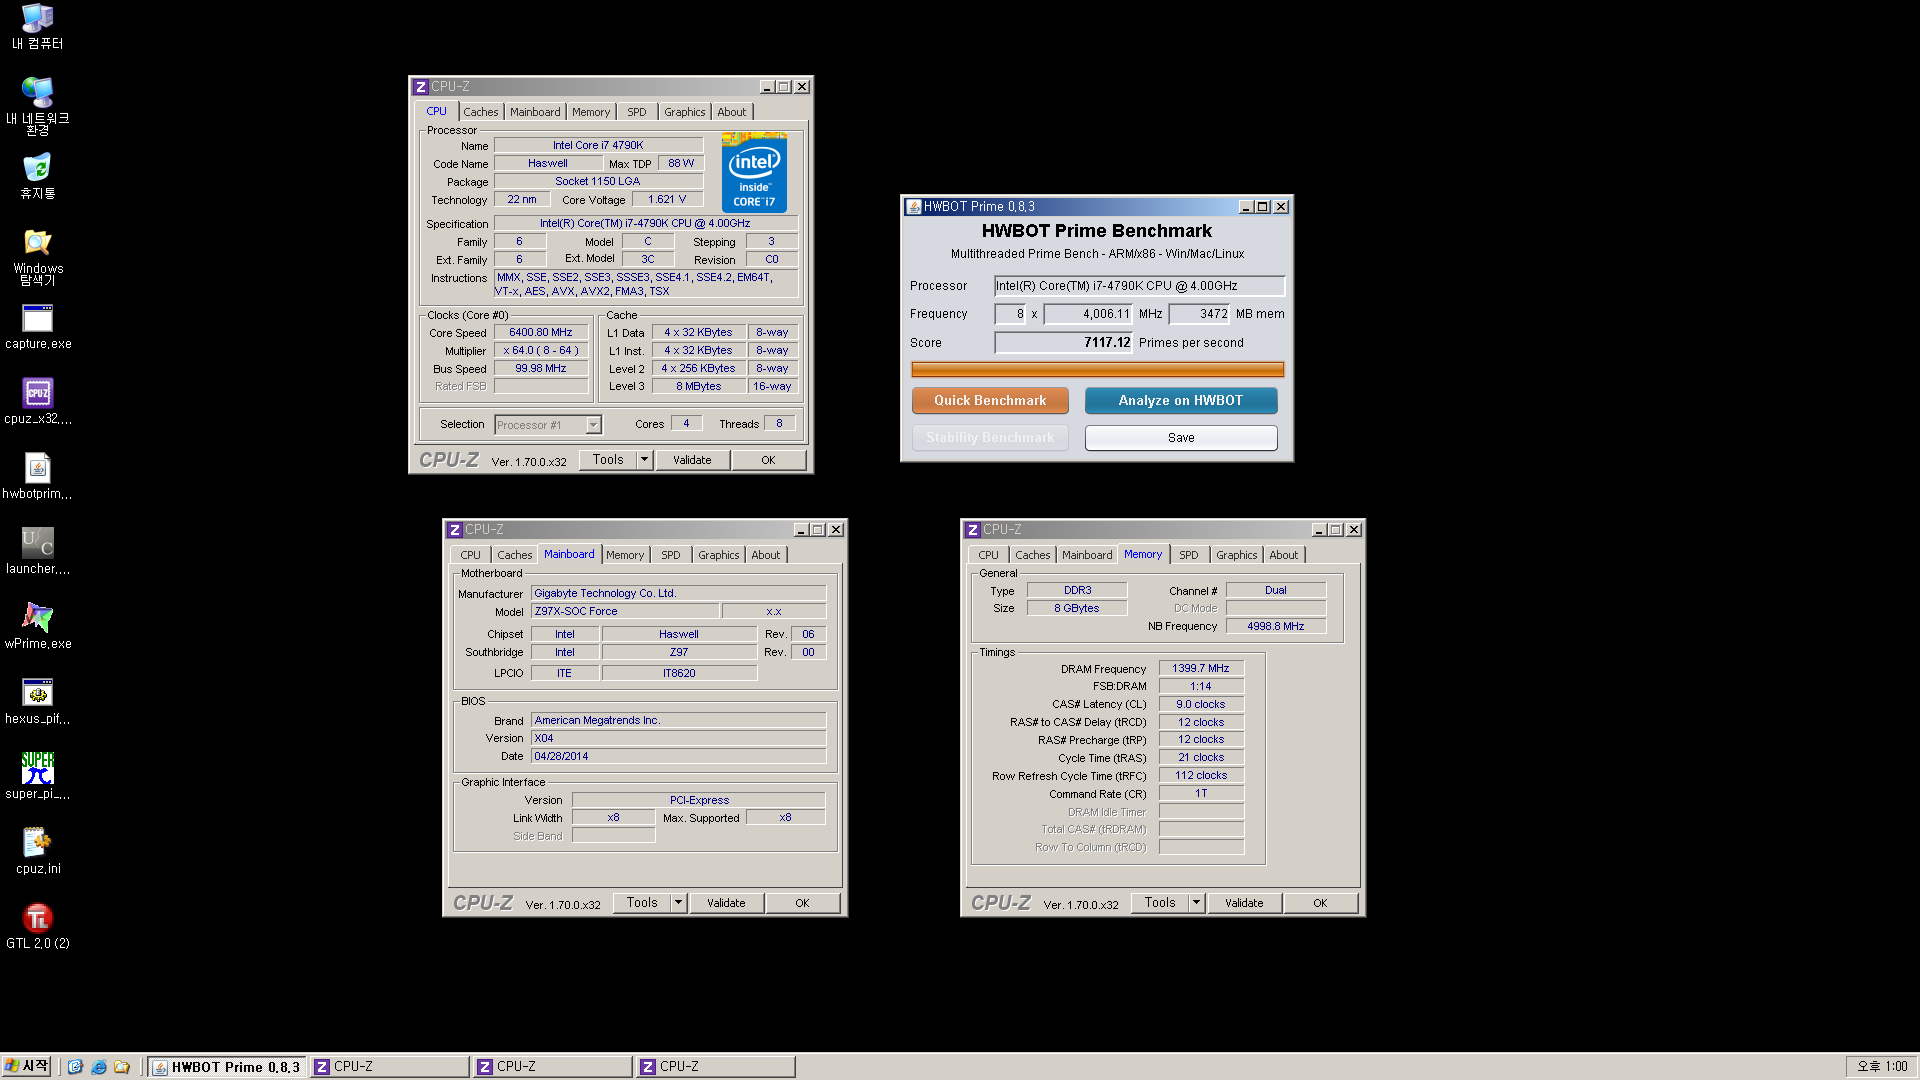The height and width of the screenshot is (1080, 1920).
Task: Open the Memory tab in the CPU window
Action: (591, 112)
